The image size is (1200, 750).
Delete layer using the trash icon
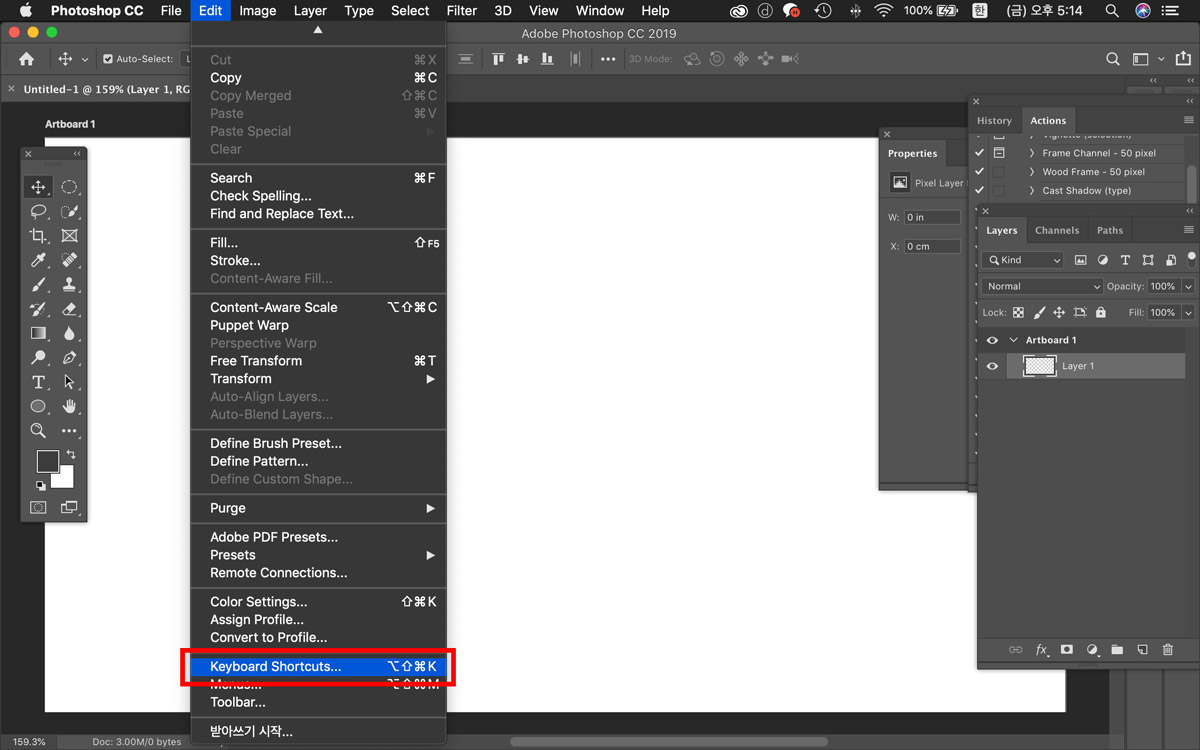point(1167,650)
